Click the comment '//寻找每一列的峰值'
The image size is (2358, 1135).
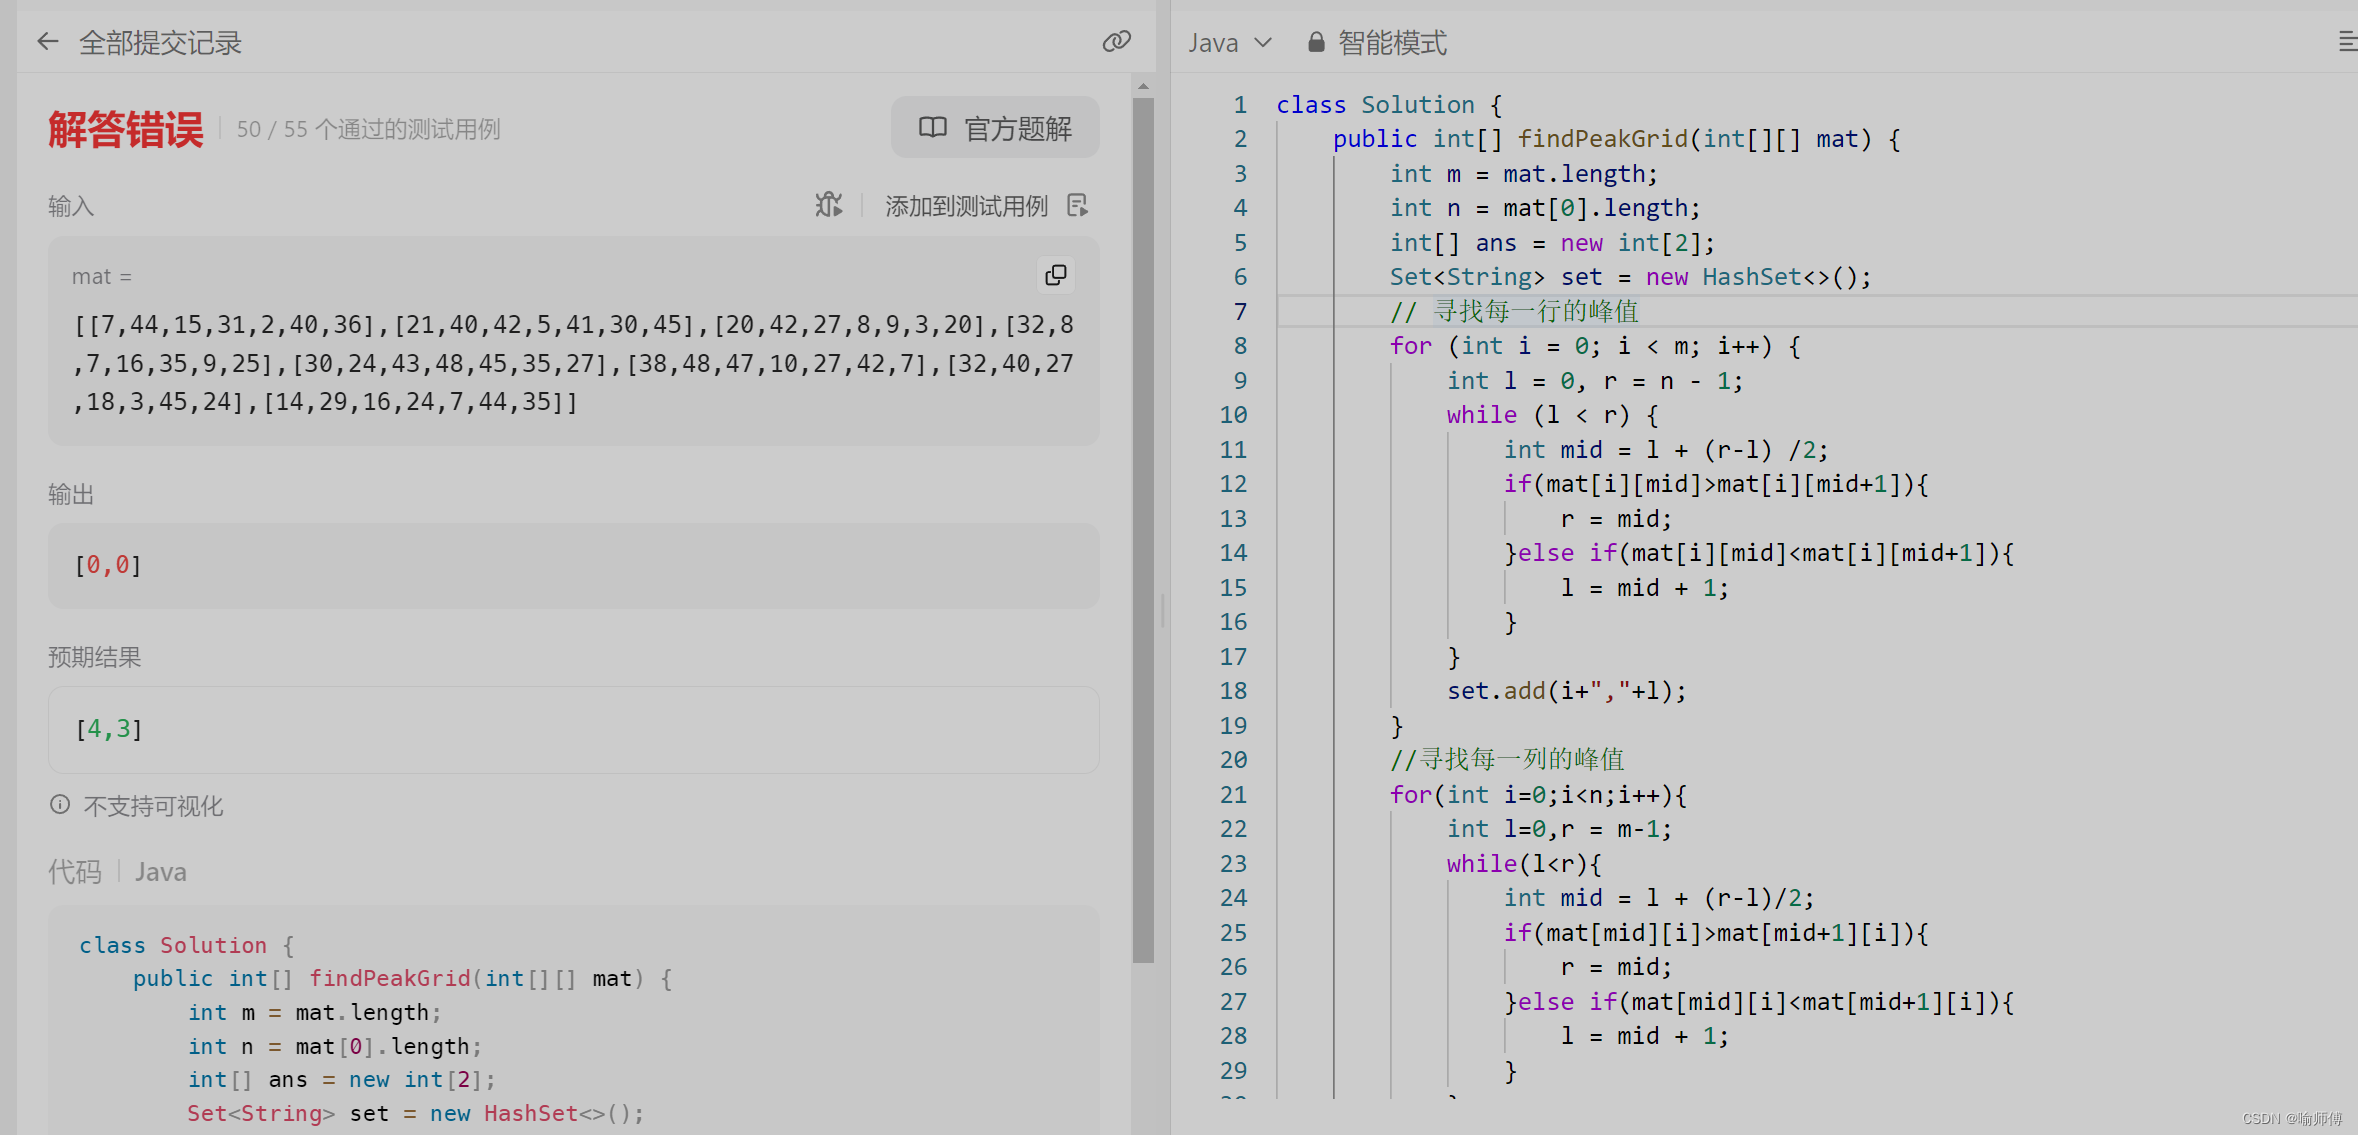tap(1507, 760)
